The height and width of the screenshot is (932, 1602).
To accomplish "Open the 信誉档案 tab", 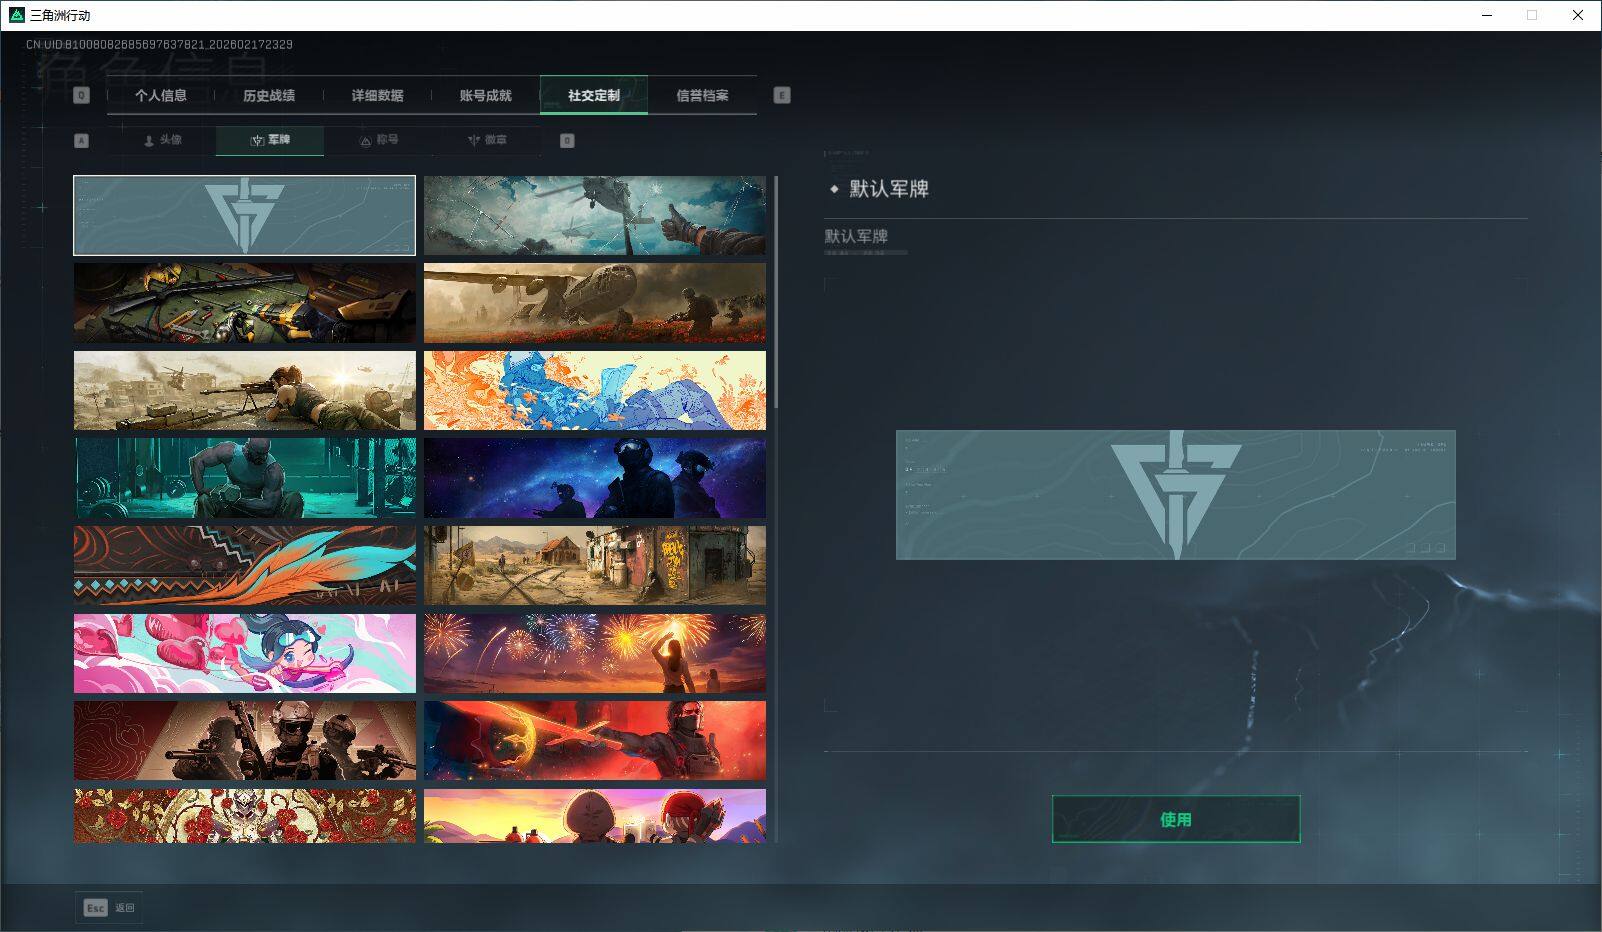I will 702,96.
